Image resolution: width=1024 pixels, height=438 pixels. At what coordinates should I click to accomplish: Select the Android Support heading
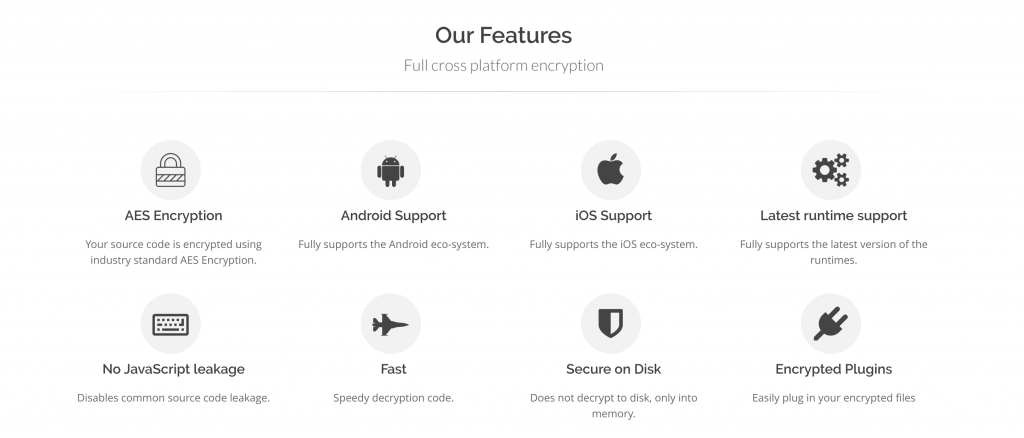coord(394,215)
